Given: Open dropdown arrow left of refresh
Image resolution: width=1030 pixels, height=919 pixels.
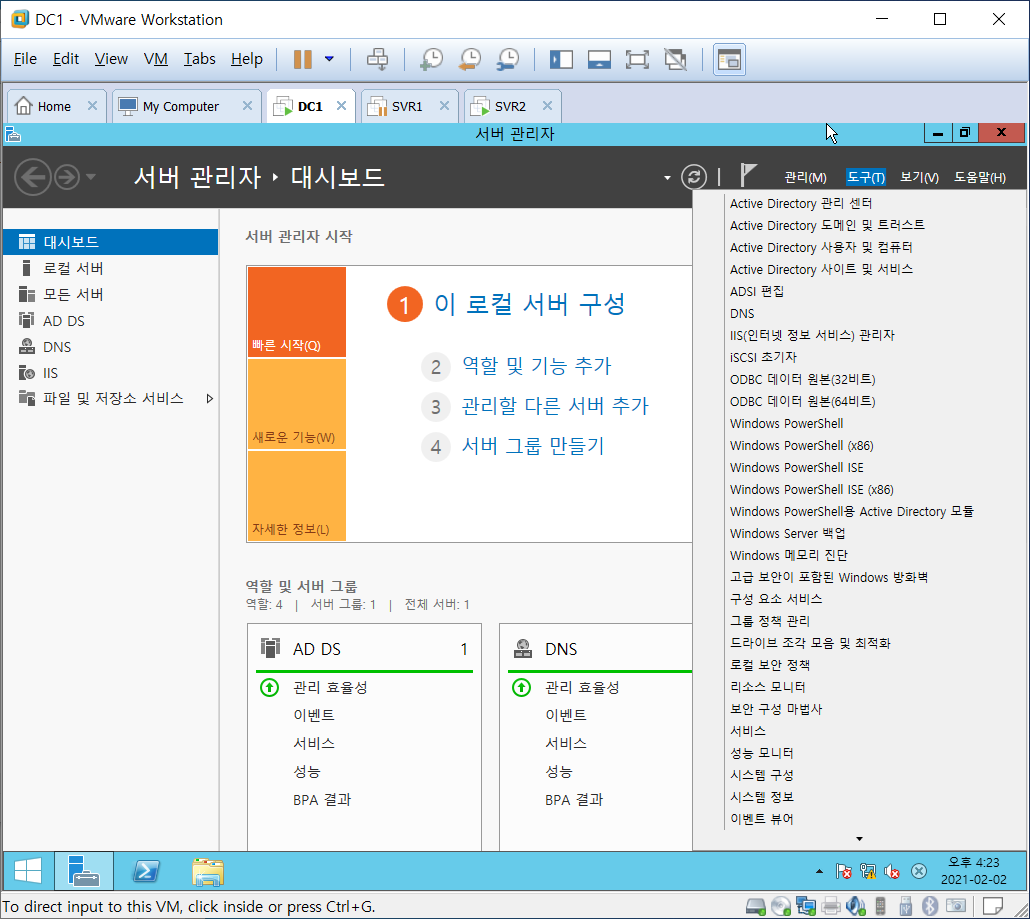Looking at the screenshot, I should [667, 177].
